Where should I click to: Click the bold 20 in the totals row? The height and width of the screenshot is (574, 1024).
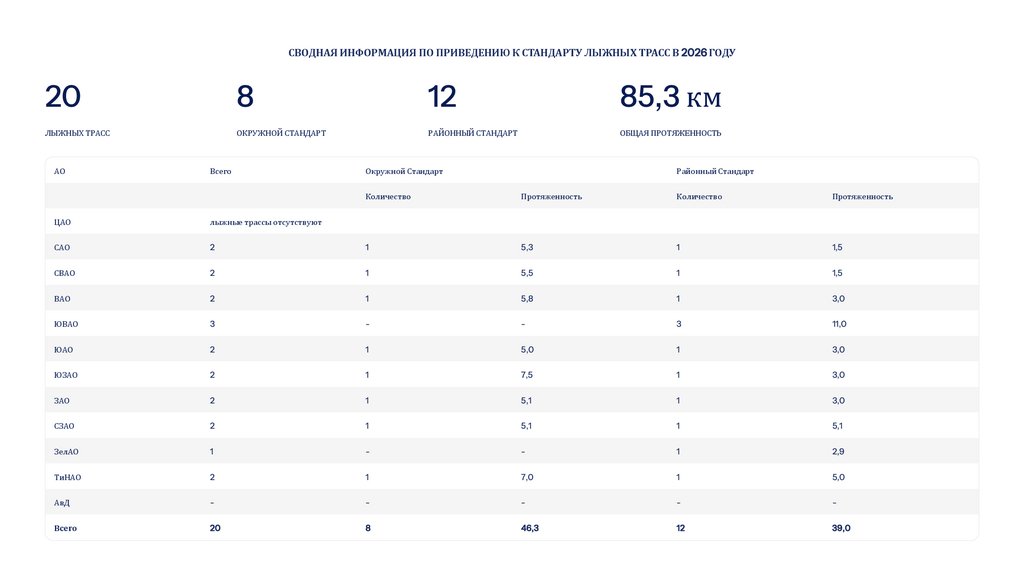coord(215,528)
